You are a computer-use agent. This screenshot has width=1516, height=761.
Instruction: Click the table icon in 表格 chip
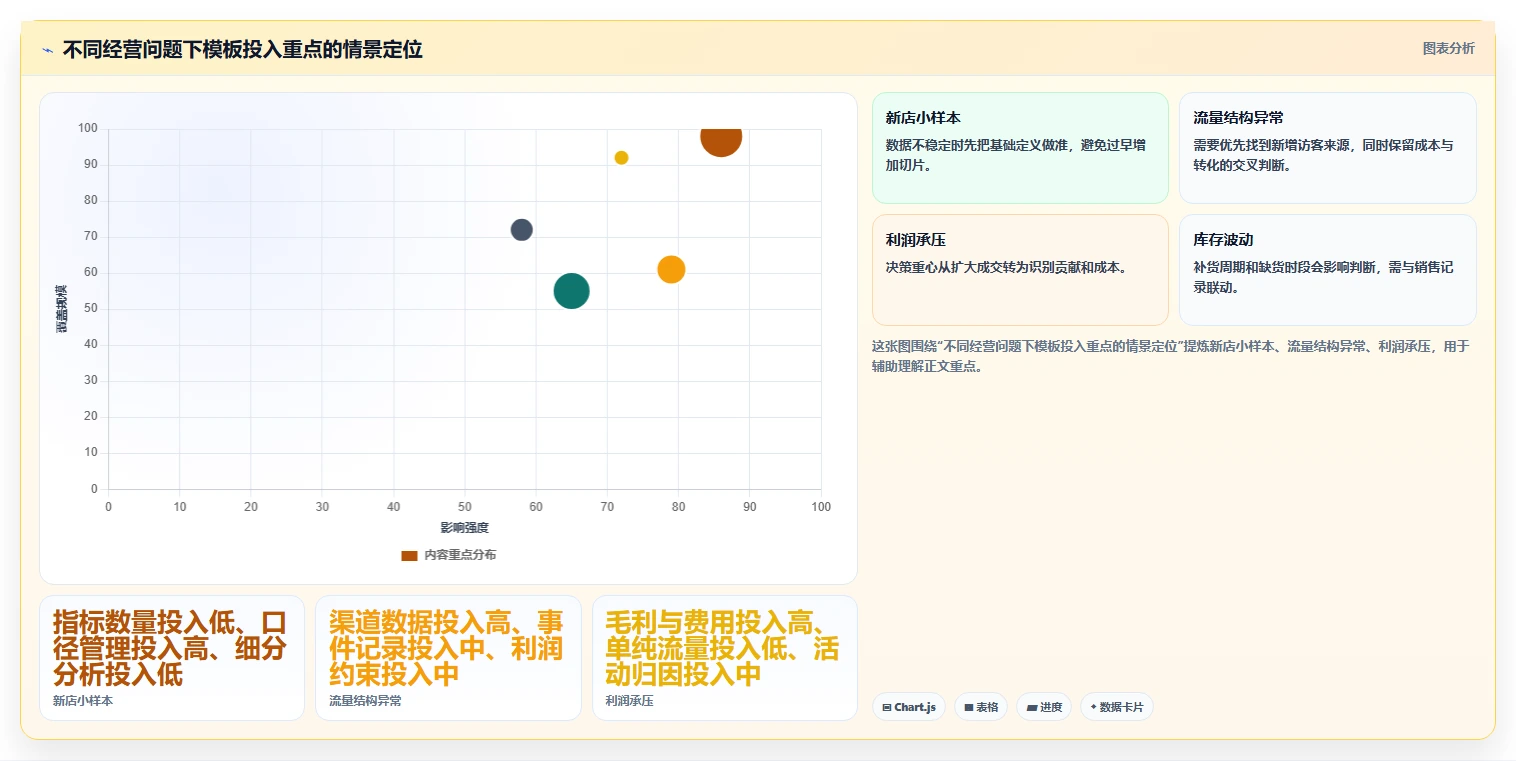(x=968, y=707)
